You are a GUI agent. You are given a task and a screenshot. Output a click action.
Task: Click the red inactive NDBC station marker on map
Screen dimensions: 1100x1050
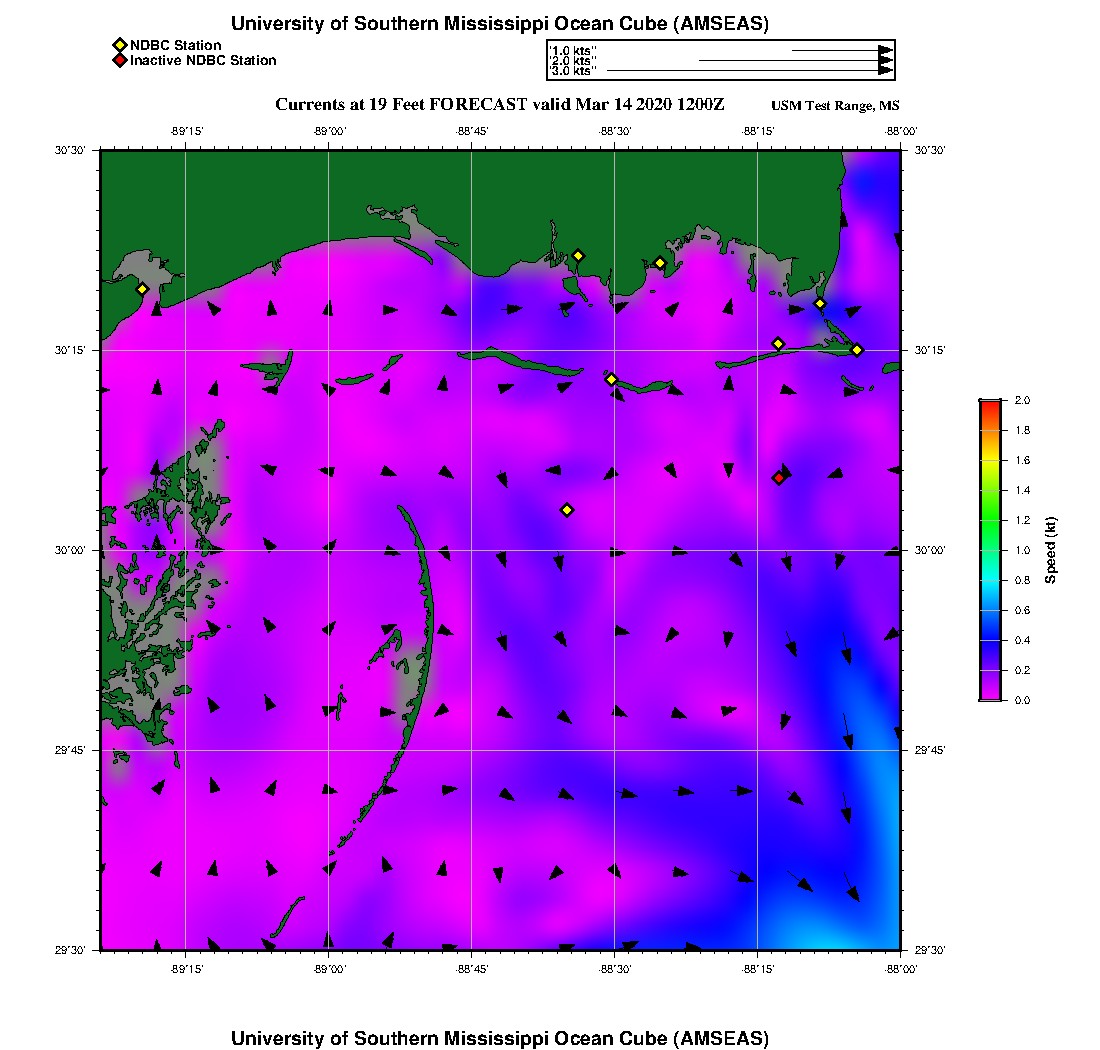[778, 478]
